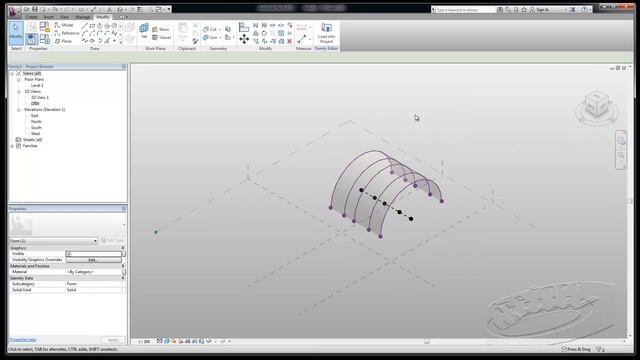The image size is (640, 360).
Task: Toggle the Properties palette button in ribbon
Action: 31,39
